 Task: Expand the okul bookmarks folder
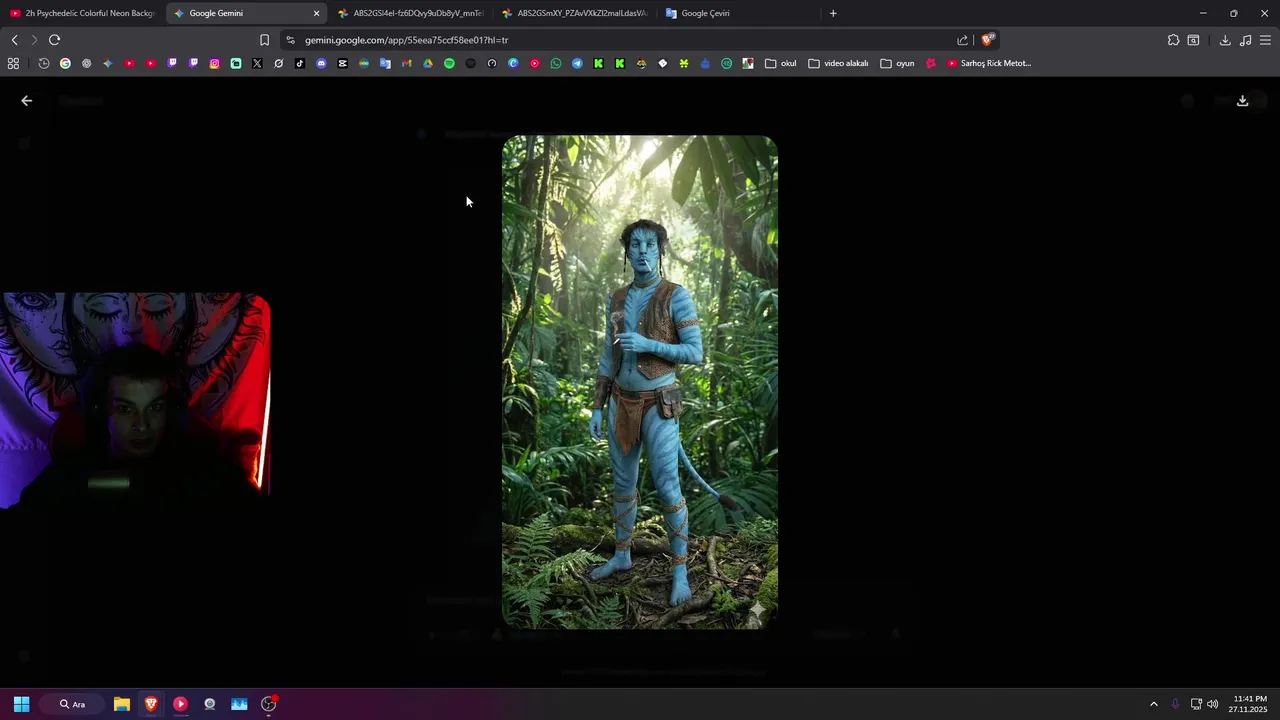coord(781,63)
